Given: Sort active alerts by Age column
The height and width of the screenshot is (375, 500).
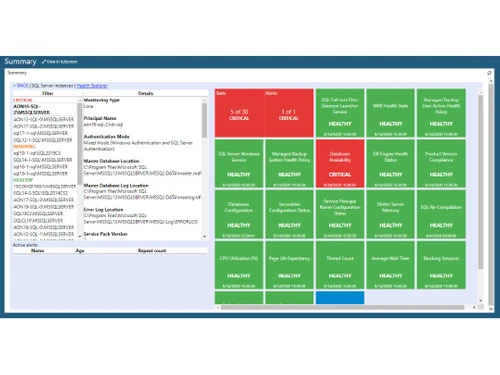Looking at the screenshot, I should (80, 251).
